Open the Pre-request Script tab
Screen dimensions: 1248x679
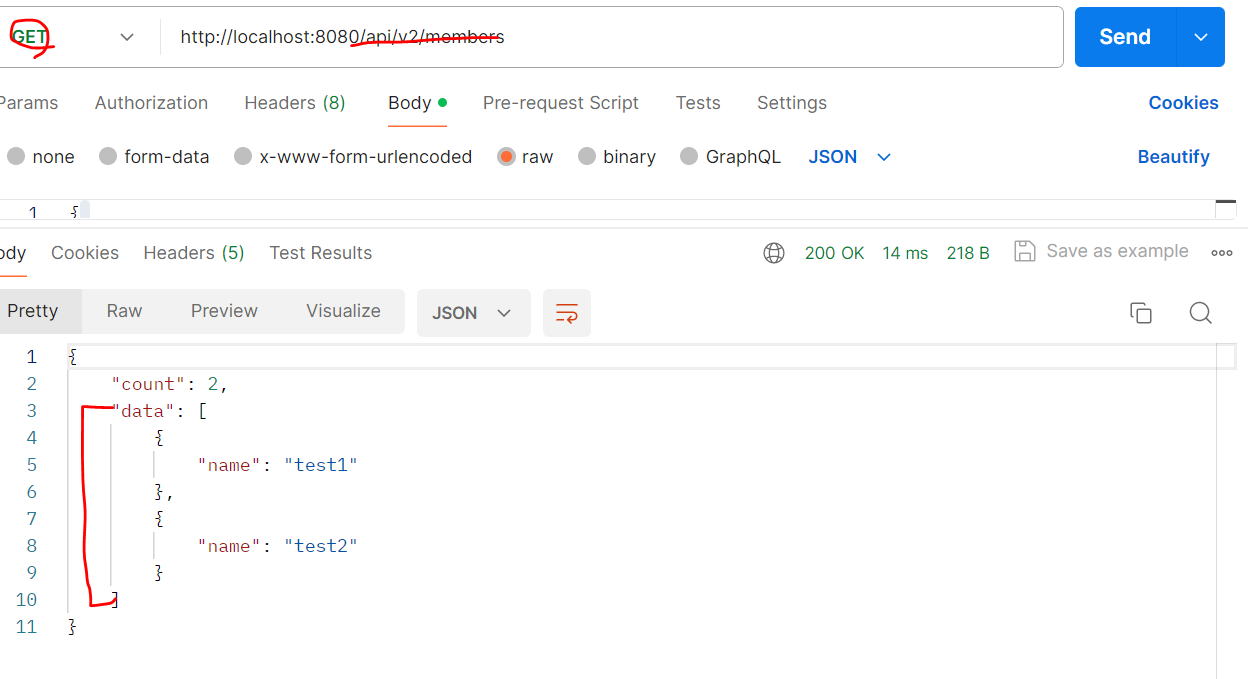click(561, 103)
